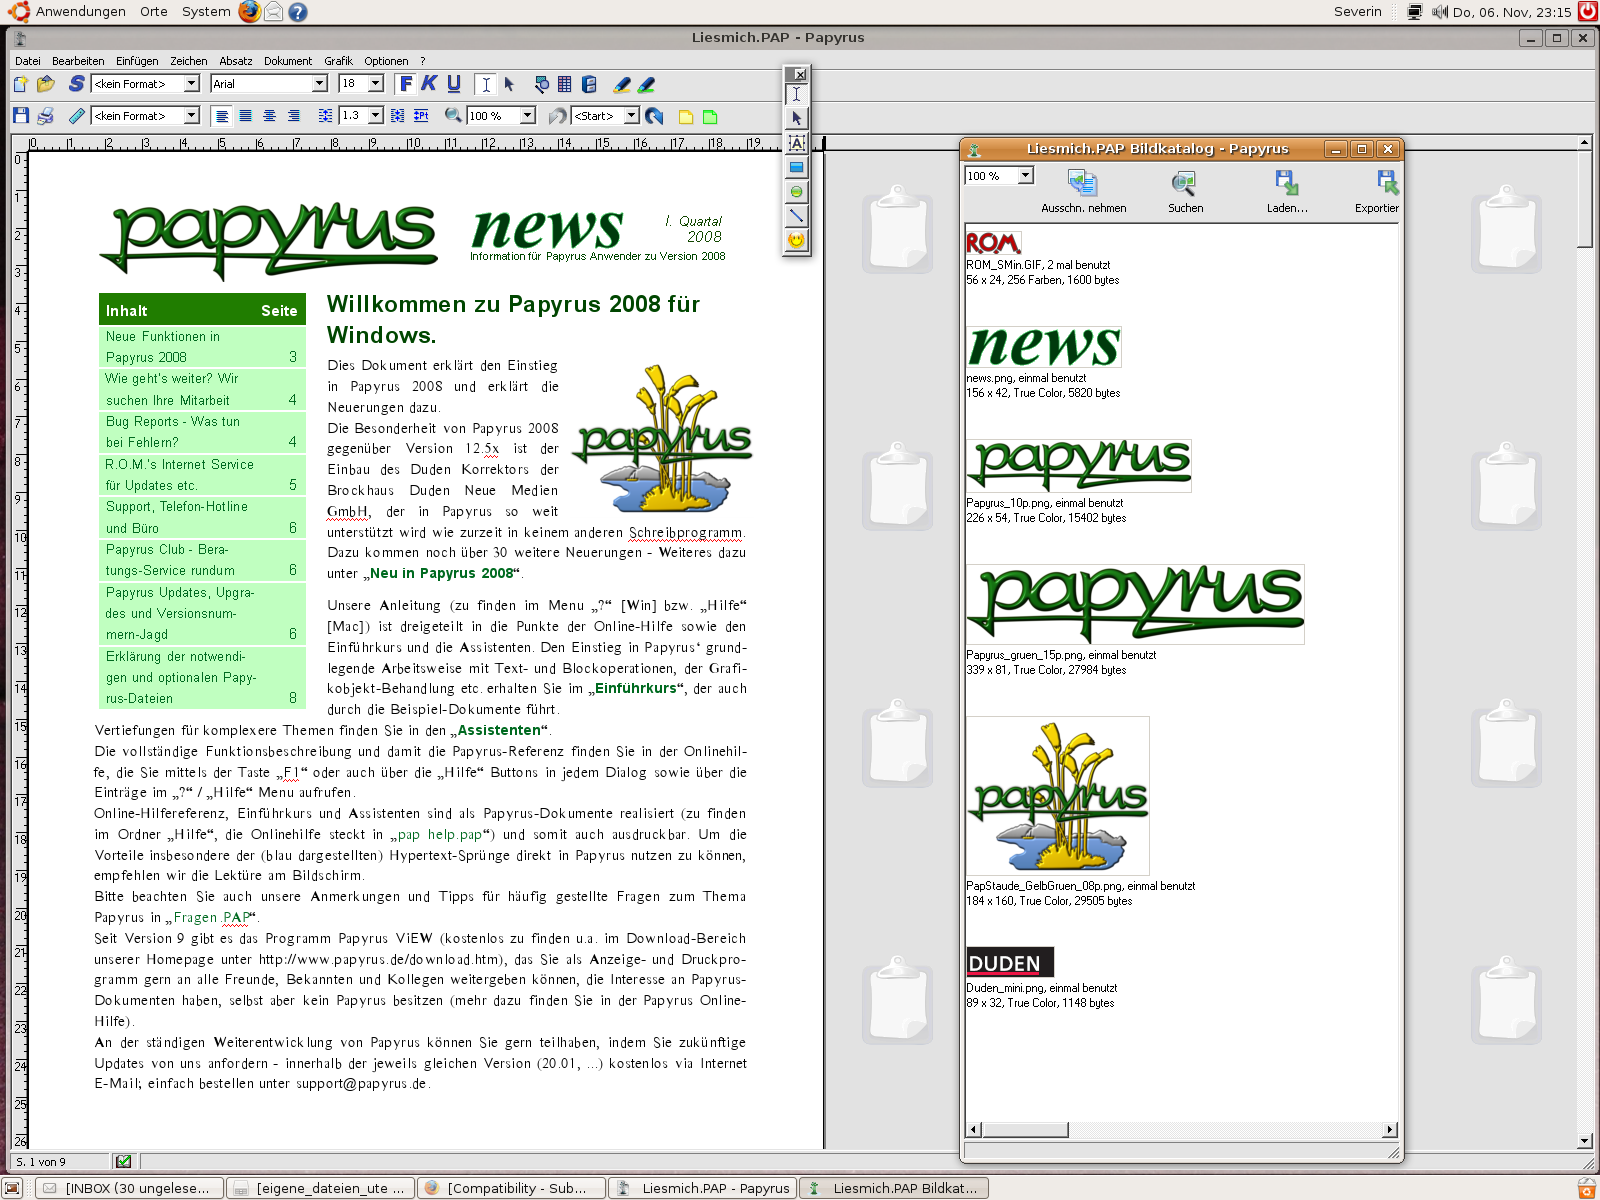Choose the line drawing tool
Screen dimensions: 1600x1200
[796, 216]
